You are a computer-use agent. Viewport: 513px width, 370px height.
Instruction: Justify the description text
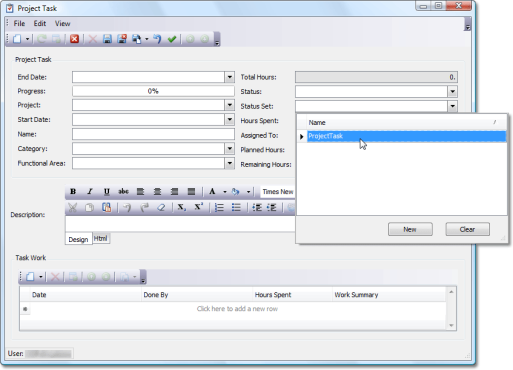tap(191, 192)
